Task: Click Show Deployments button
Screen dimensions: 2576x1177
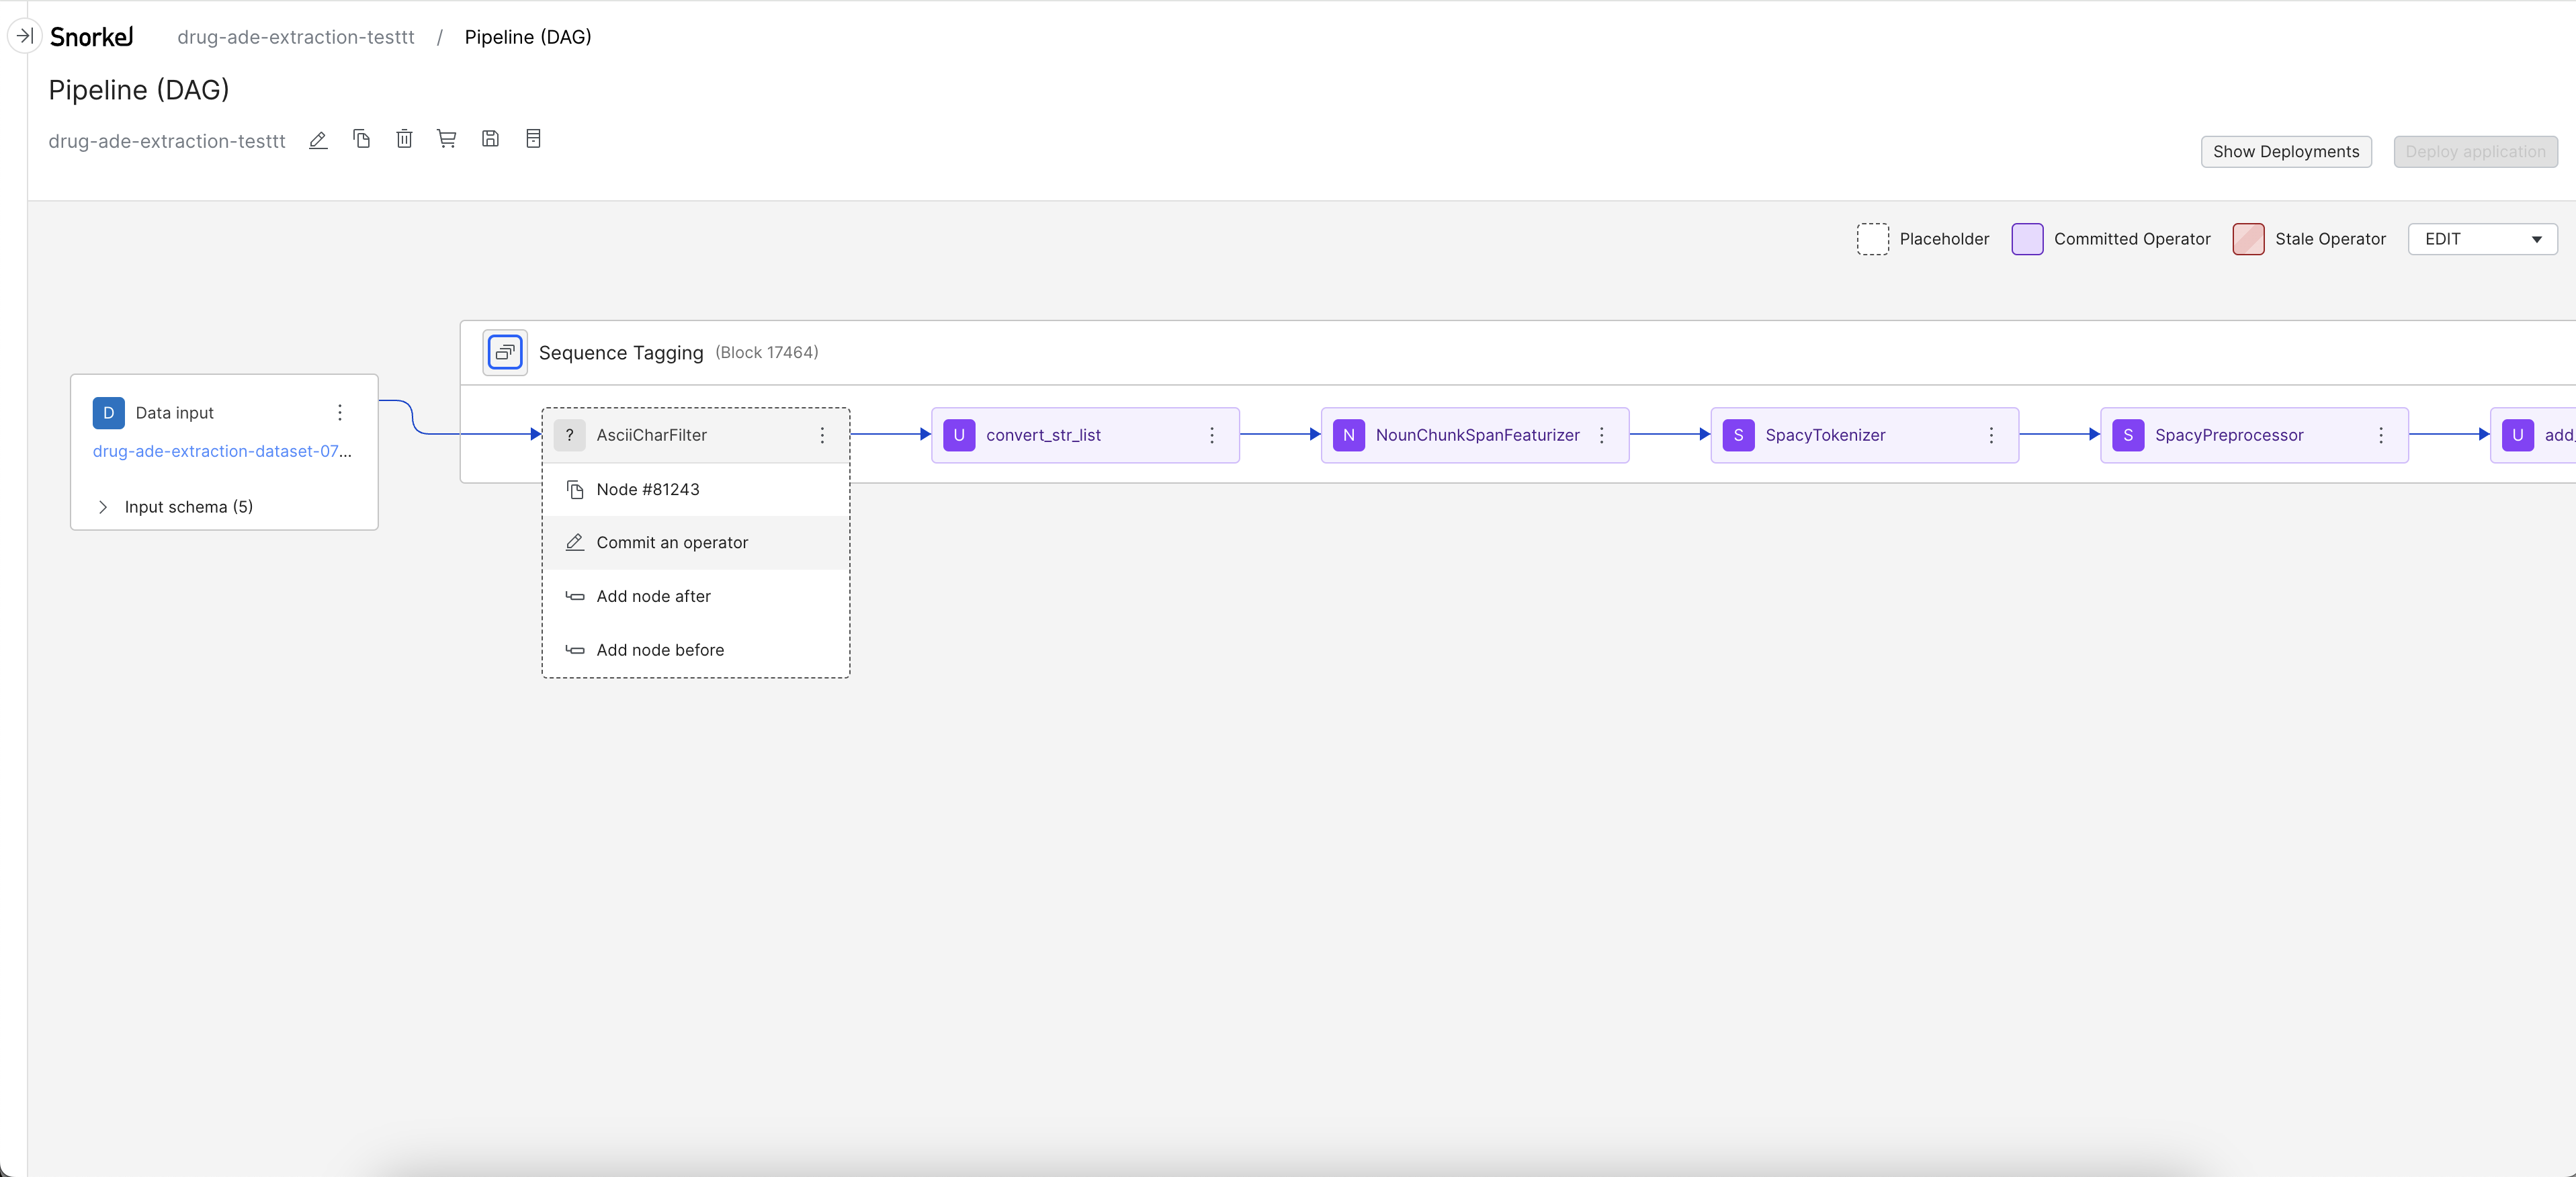Action: (x=2286, y=152)
